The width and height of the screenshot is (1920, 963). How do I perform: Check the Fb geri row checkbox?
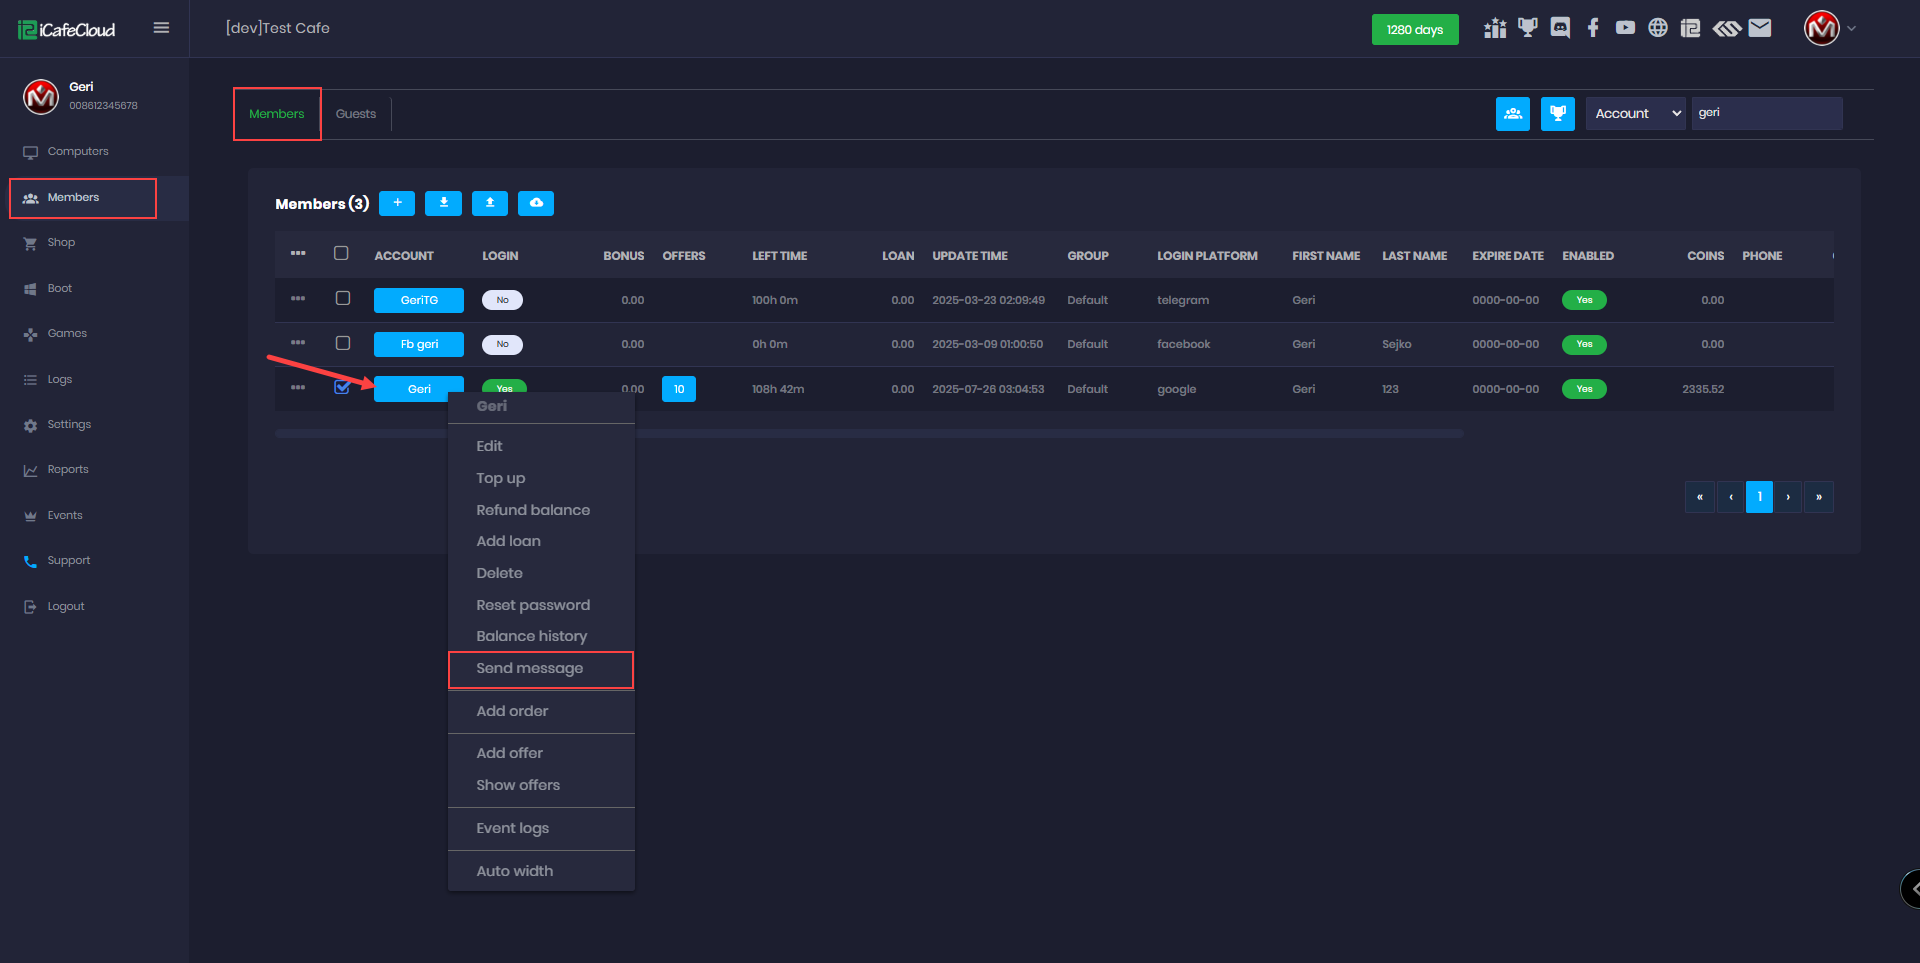click(343, 343)
